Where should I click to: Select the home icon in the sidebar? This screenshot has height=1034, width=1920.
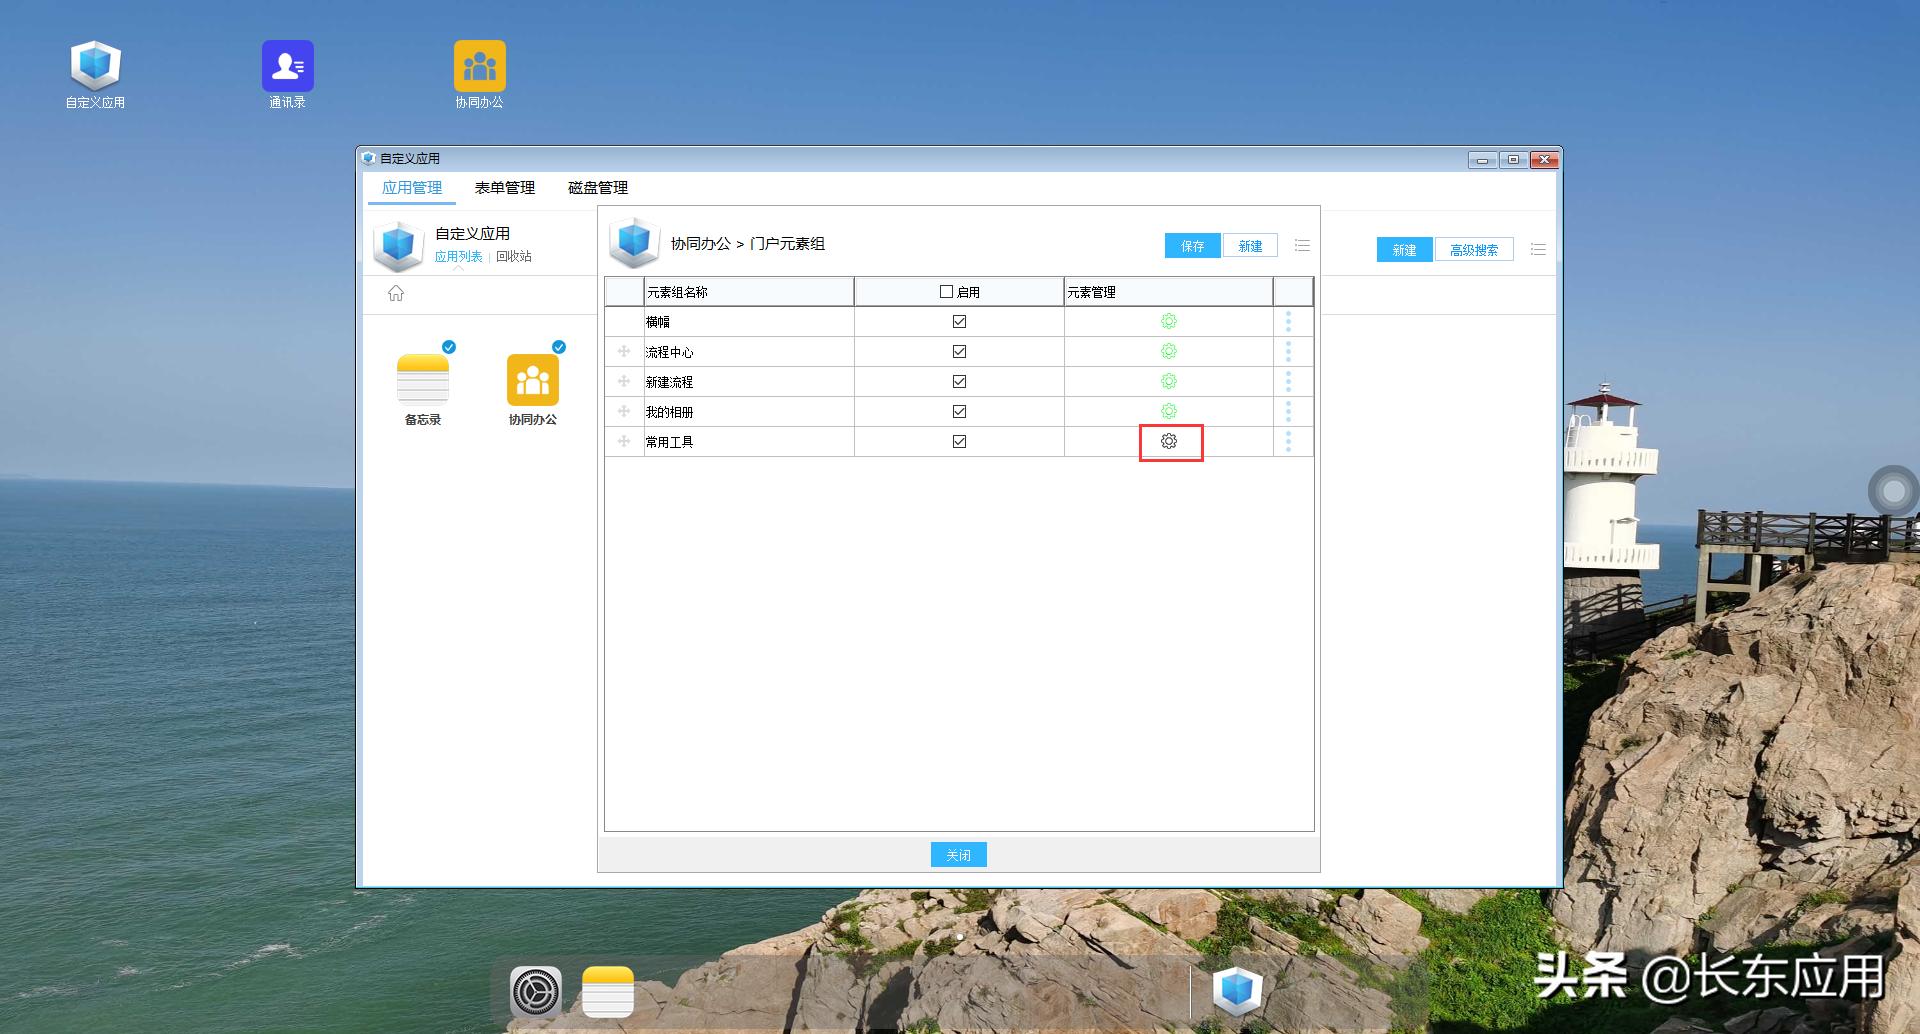point(396,293)
